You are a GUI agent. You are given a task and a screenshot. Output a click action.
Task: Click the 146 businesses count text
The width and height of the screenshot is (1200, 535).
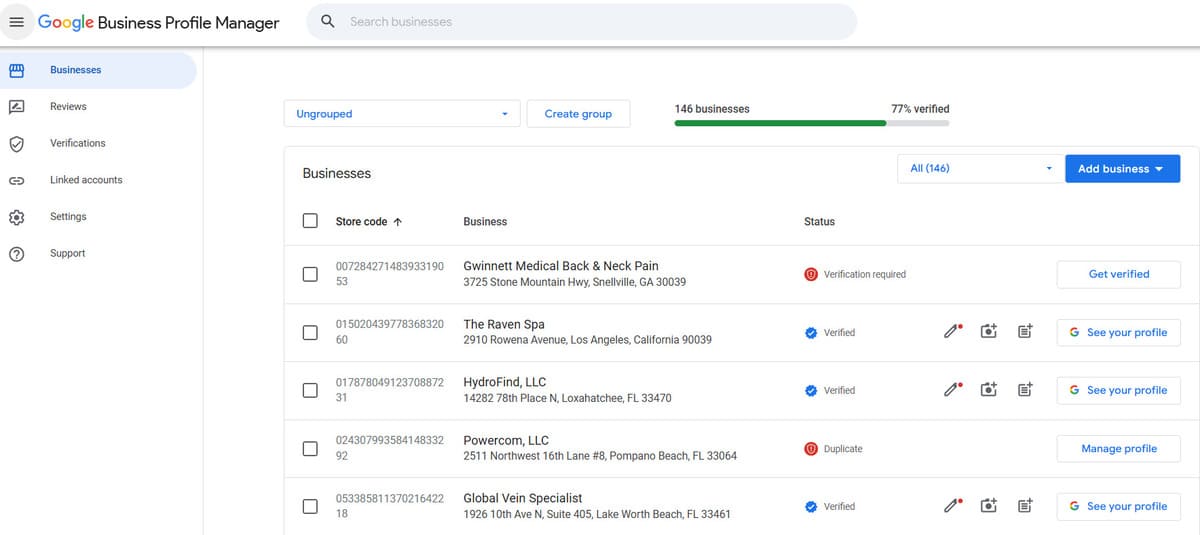tap(712, 109)
